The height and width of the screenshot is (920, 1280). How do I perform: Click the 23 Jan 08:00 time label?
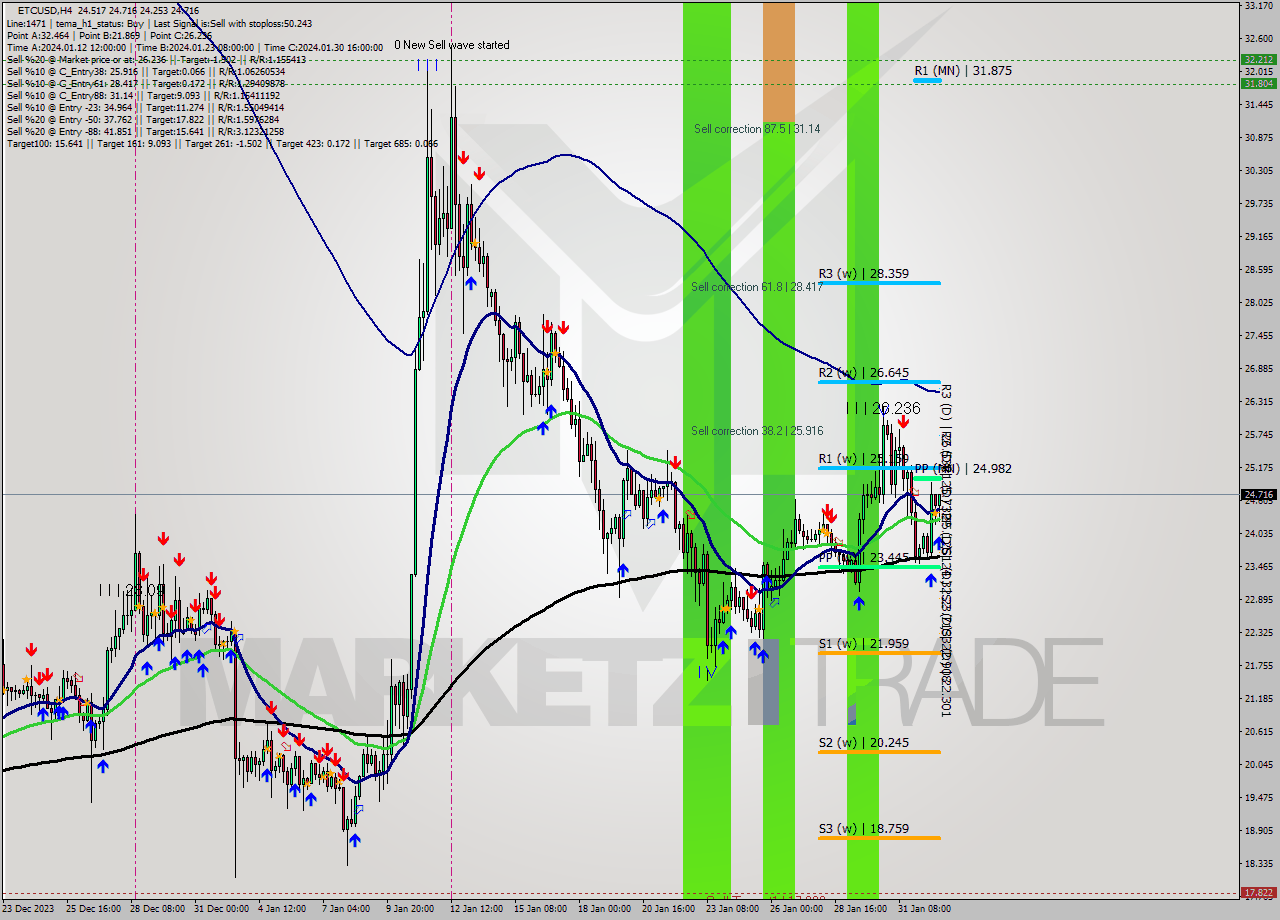[733, 909]
